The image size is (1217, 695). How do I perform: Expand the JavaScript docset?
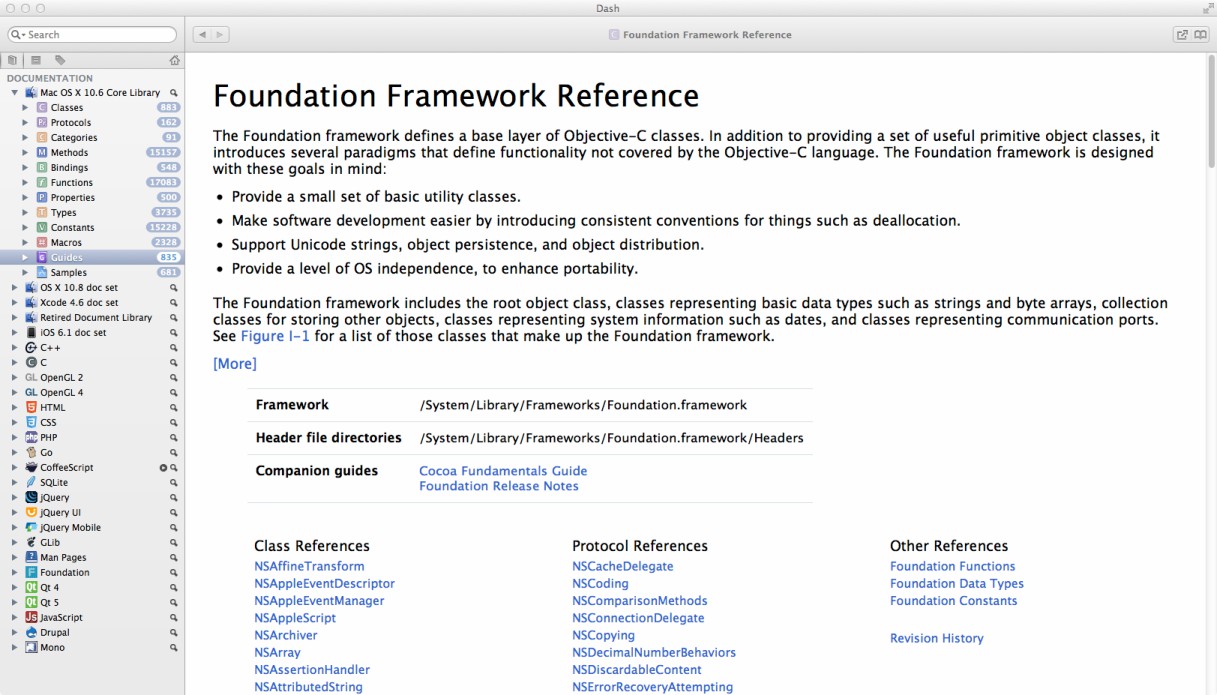tap(14, 618)
